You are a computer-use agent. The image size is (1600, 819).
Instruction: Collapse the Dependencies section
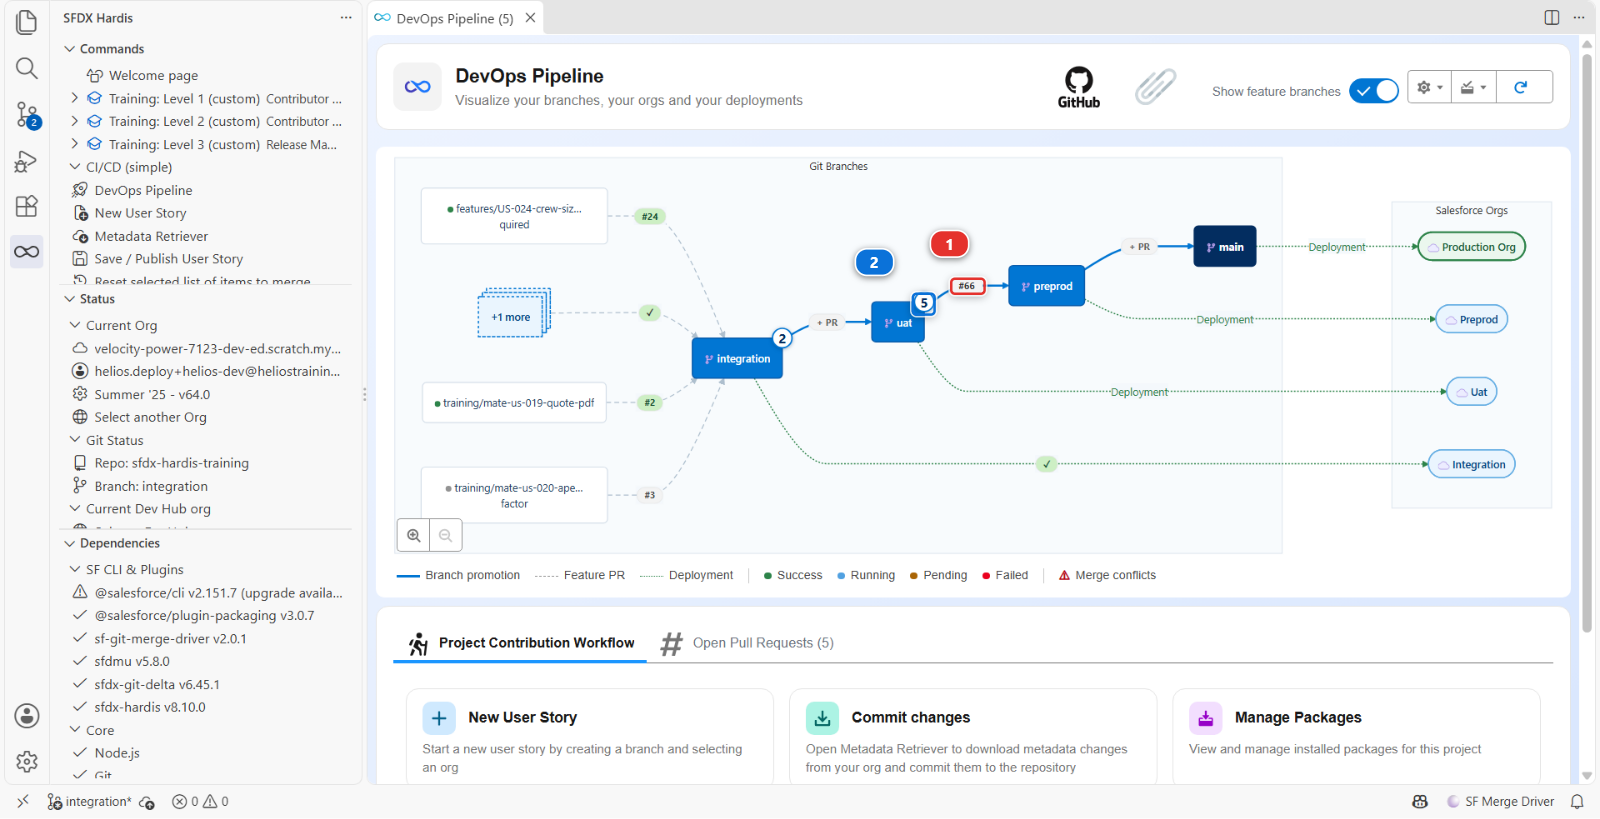pos(70,543)
